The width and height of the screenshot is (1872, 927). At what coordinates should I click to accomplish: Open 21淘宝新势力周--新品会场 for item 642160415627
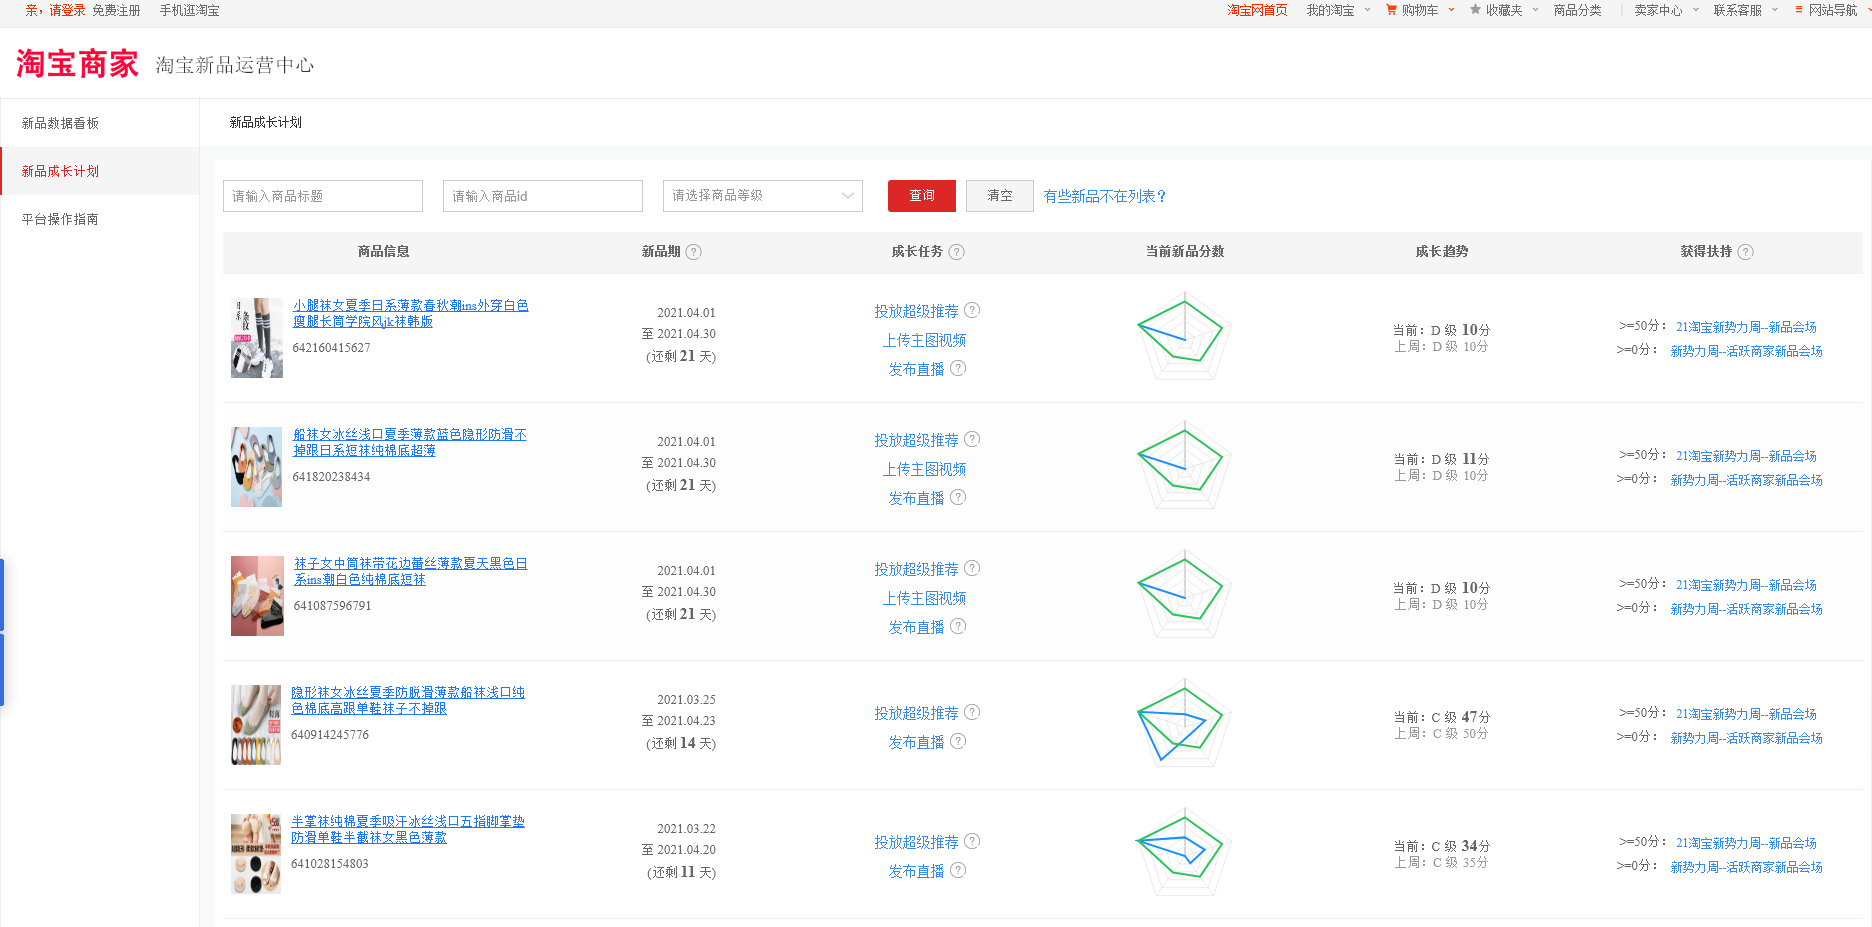tap(1746, 327)
